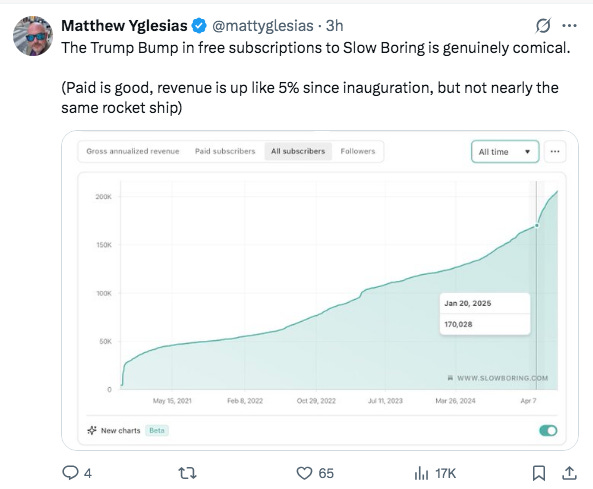Screen dimensions: 593x489
Task: Click the Grok slashed-circle icon
Action: click(x=543, y=26)
